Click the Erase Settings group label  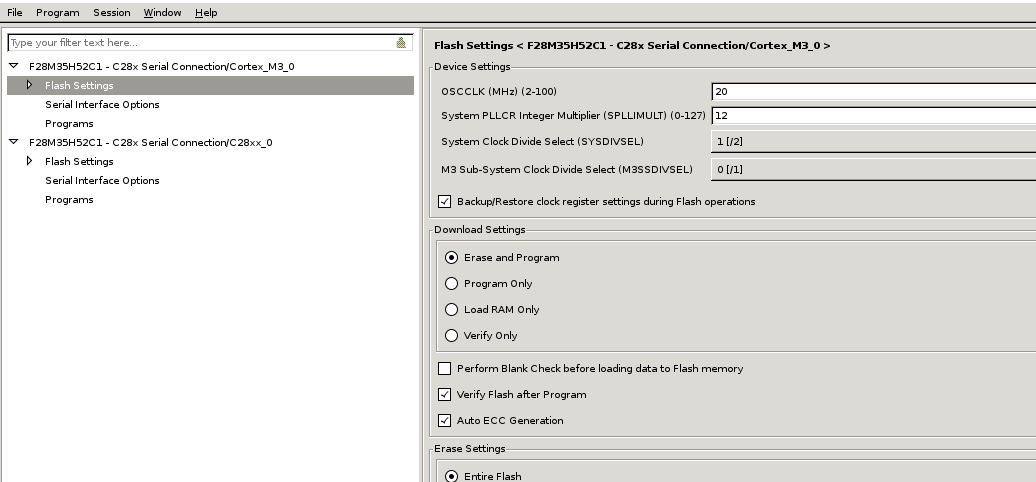click(470, 448)
